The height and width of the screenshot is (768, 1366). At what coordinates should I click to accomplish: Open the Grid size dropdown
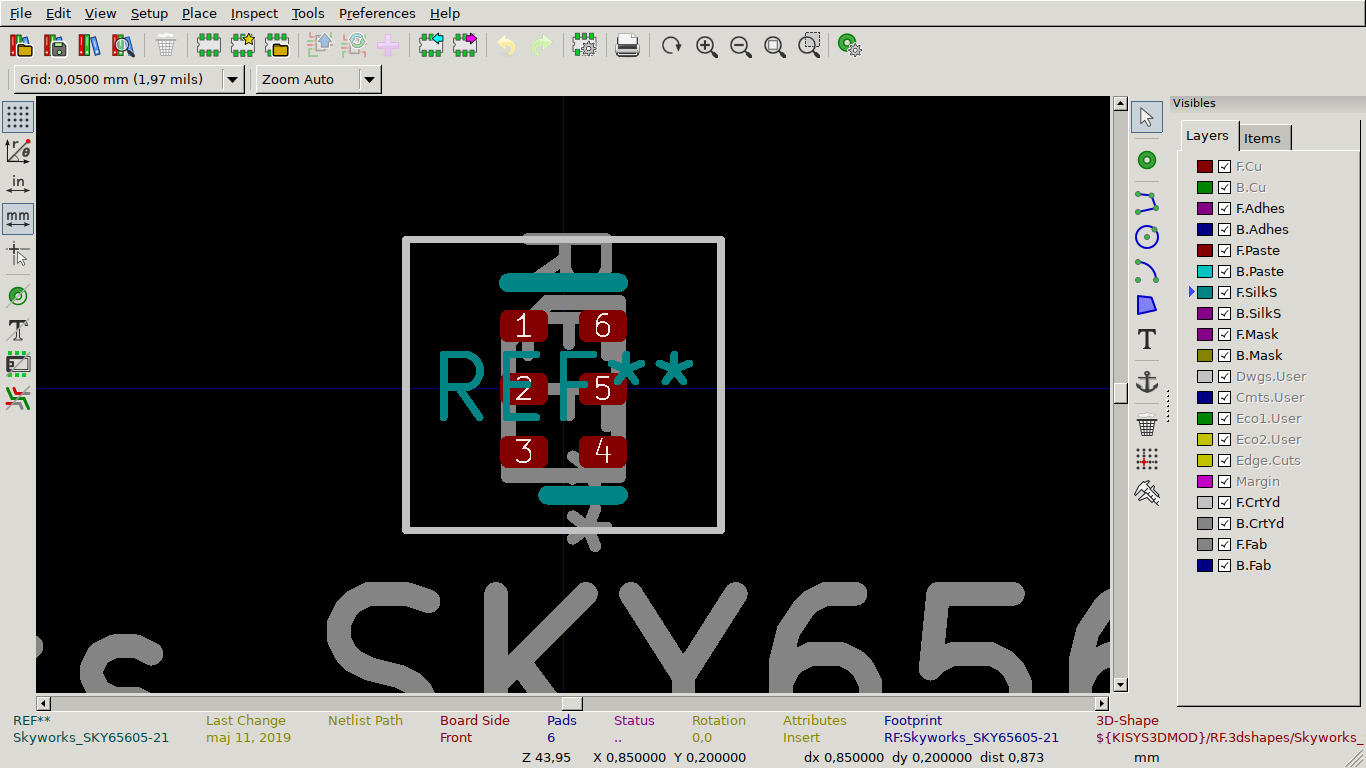[x=233, y=79]
